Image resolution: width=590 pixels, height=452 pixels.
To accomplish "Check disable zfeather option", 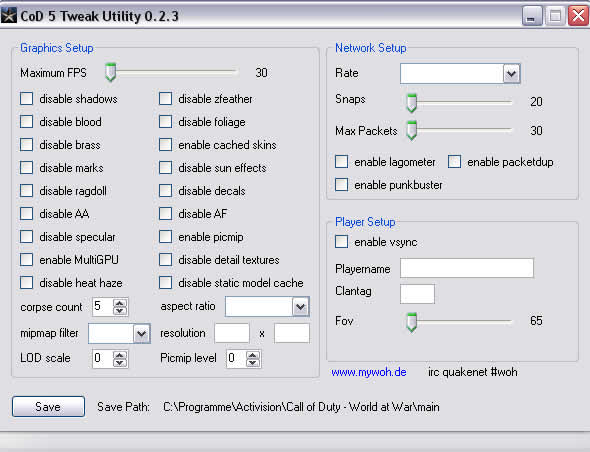I will (166, 99).
